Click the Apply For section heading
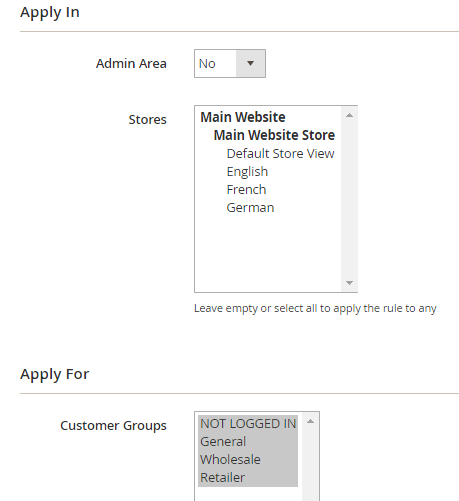This screenshot has width=459, height=501. tap(54, 374)
